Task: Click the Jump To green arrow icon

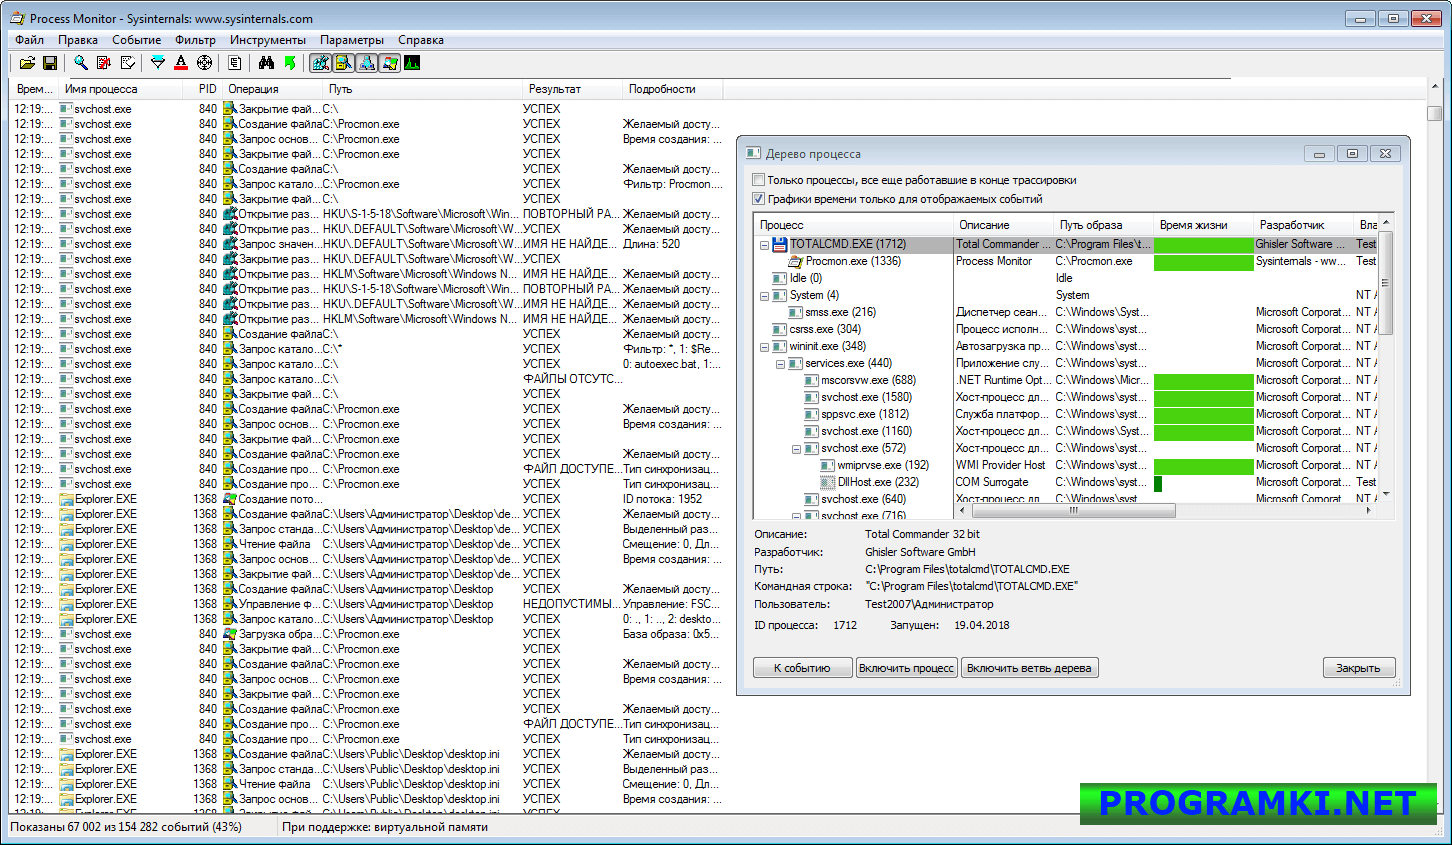Action: (291, 62)
